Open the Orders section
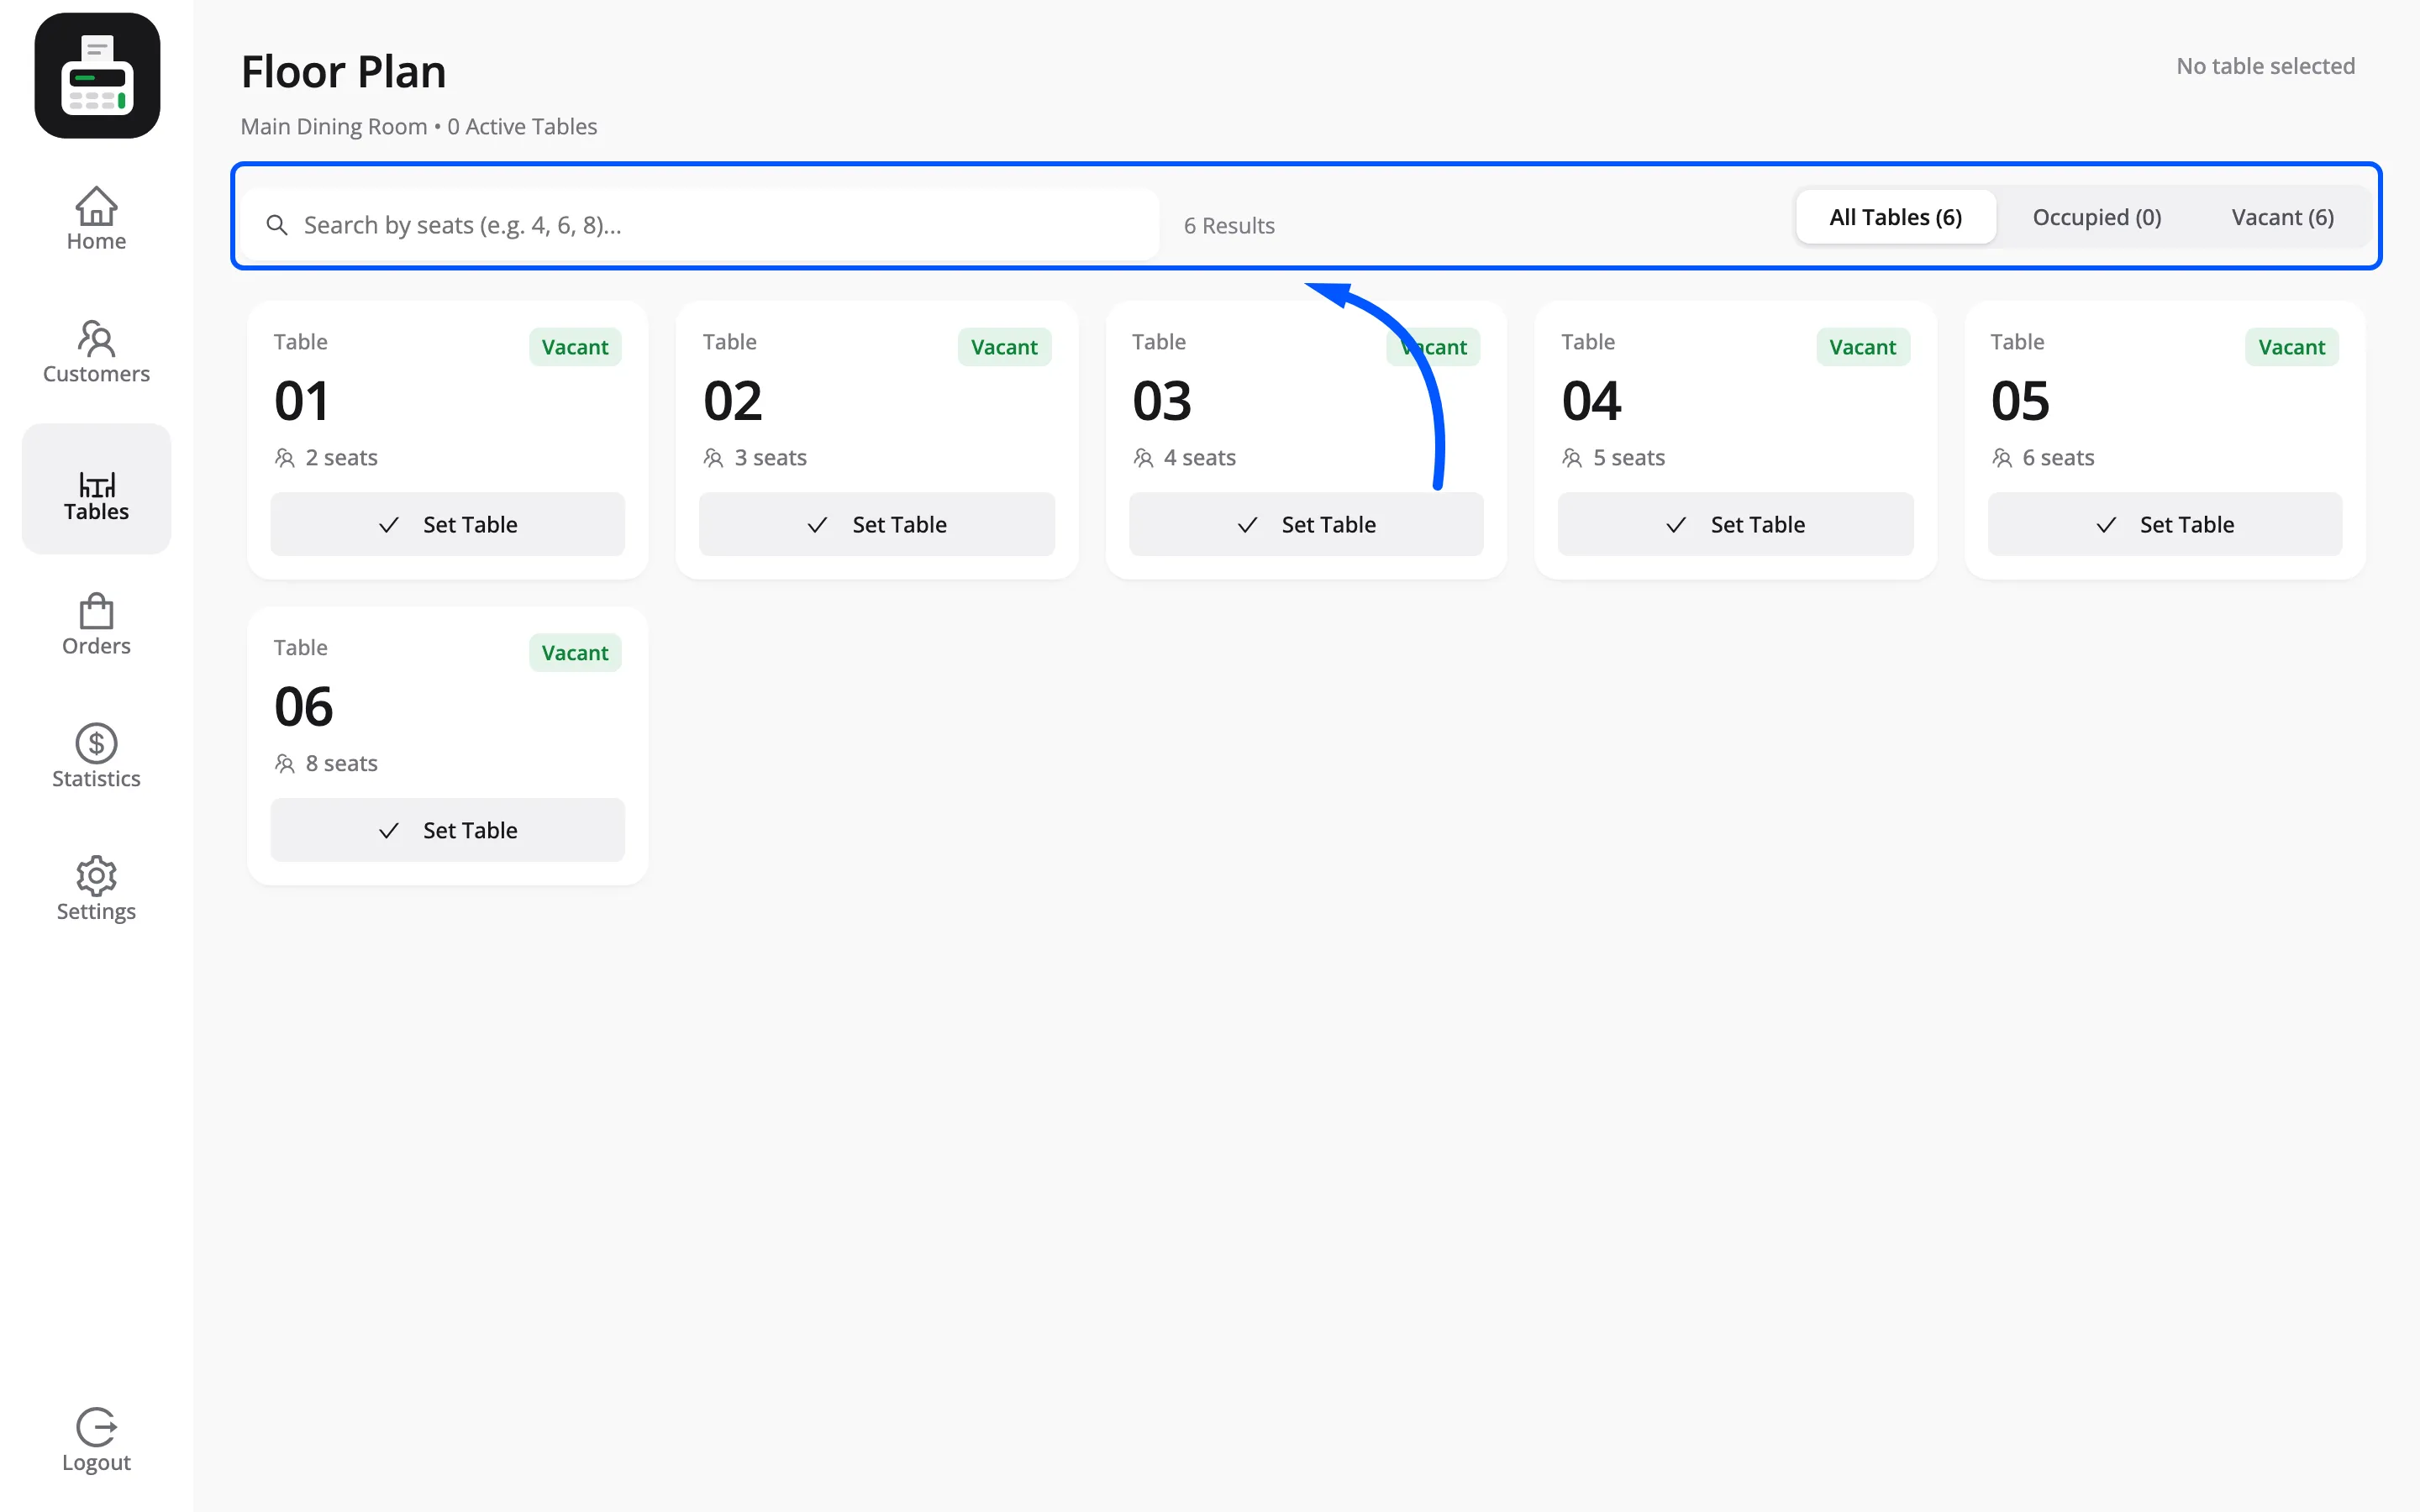2420x1512 pixels. tap(96, 625)
